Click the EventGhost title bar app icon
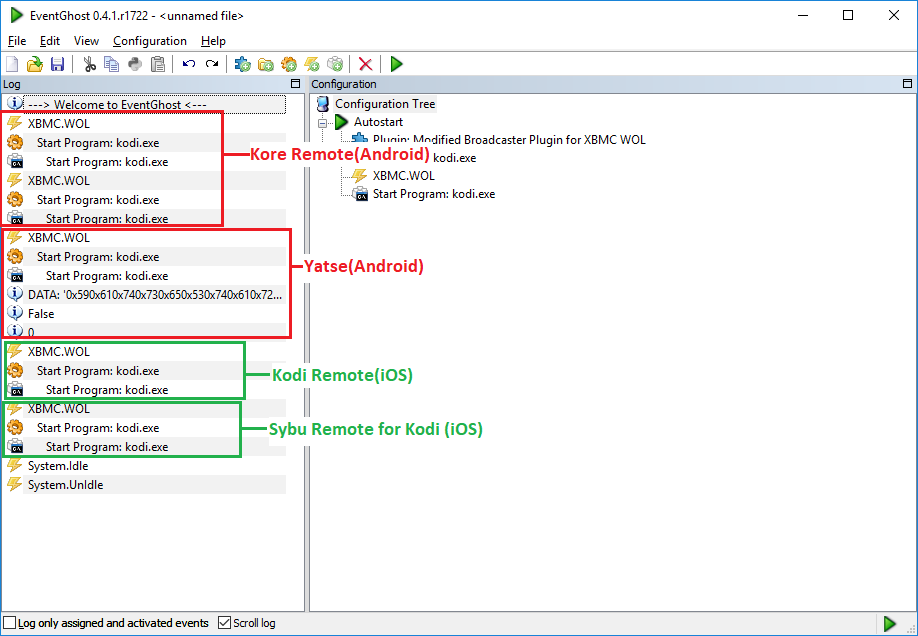This screenshot has width=918, height=636. coord(17,16)
